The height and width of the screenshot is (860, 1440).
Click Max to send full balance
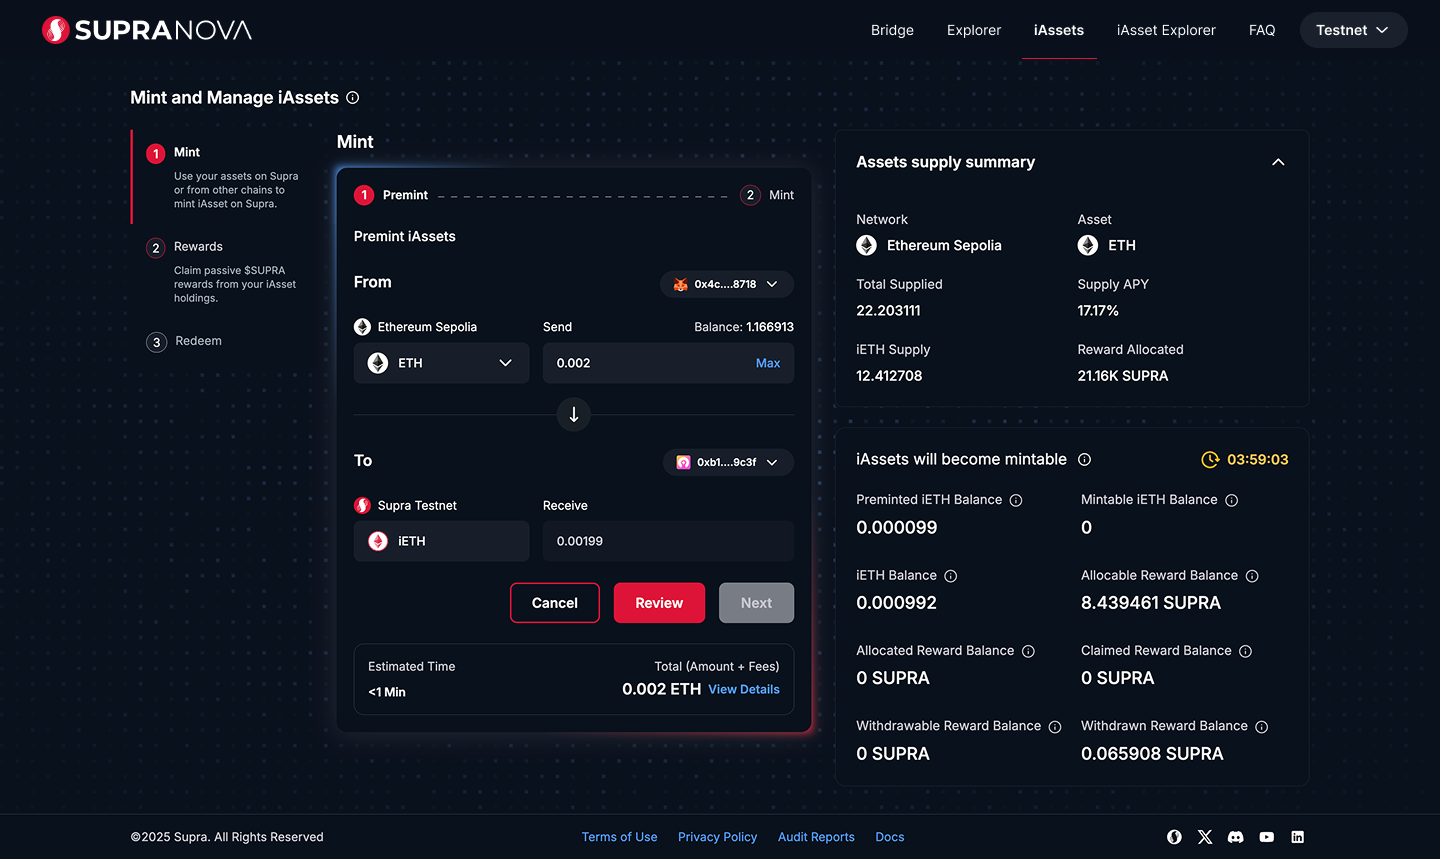pos(768,363)
